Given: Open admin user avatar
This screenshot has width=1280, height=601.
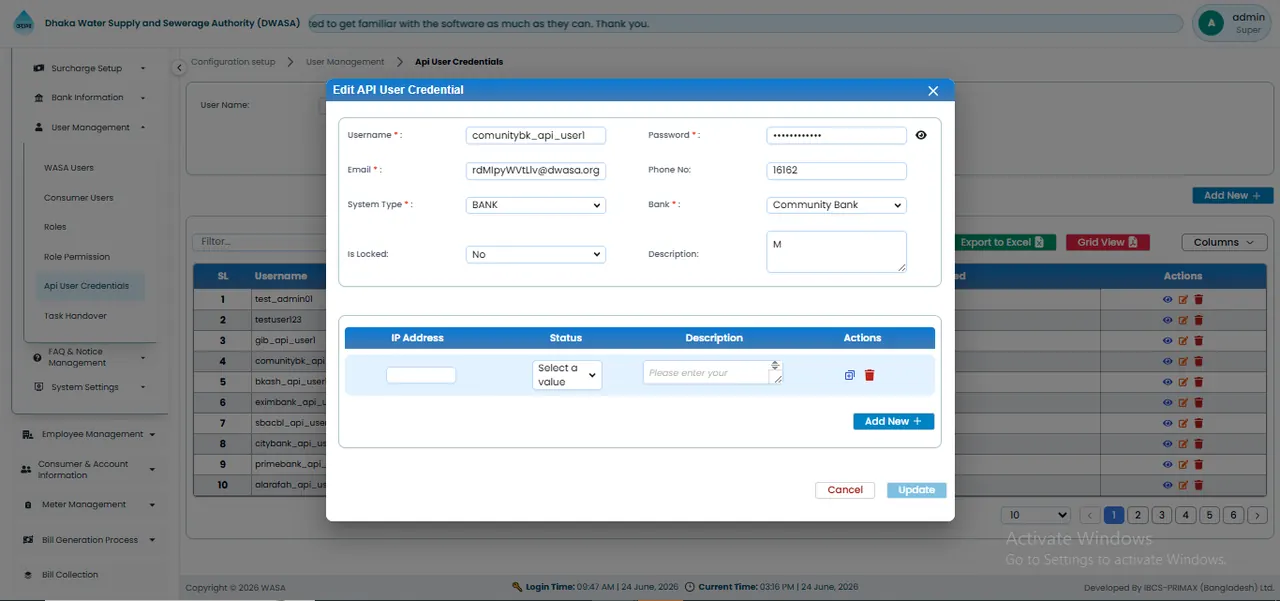Looking at the screenshot, I should [x=1211, y=23].
